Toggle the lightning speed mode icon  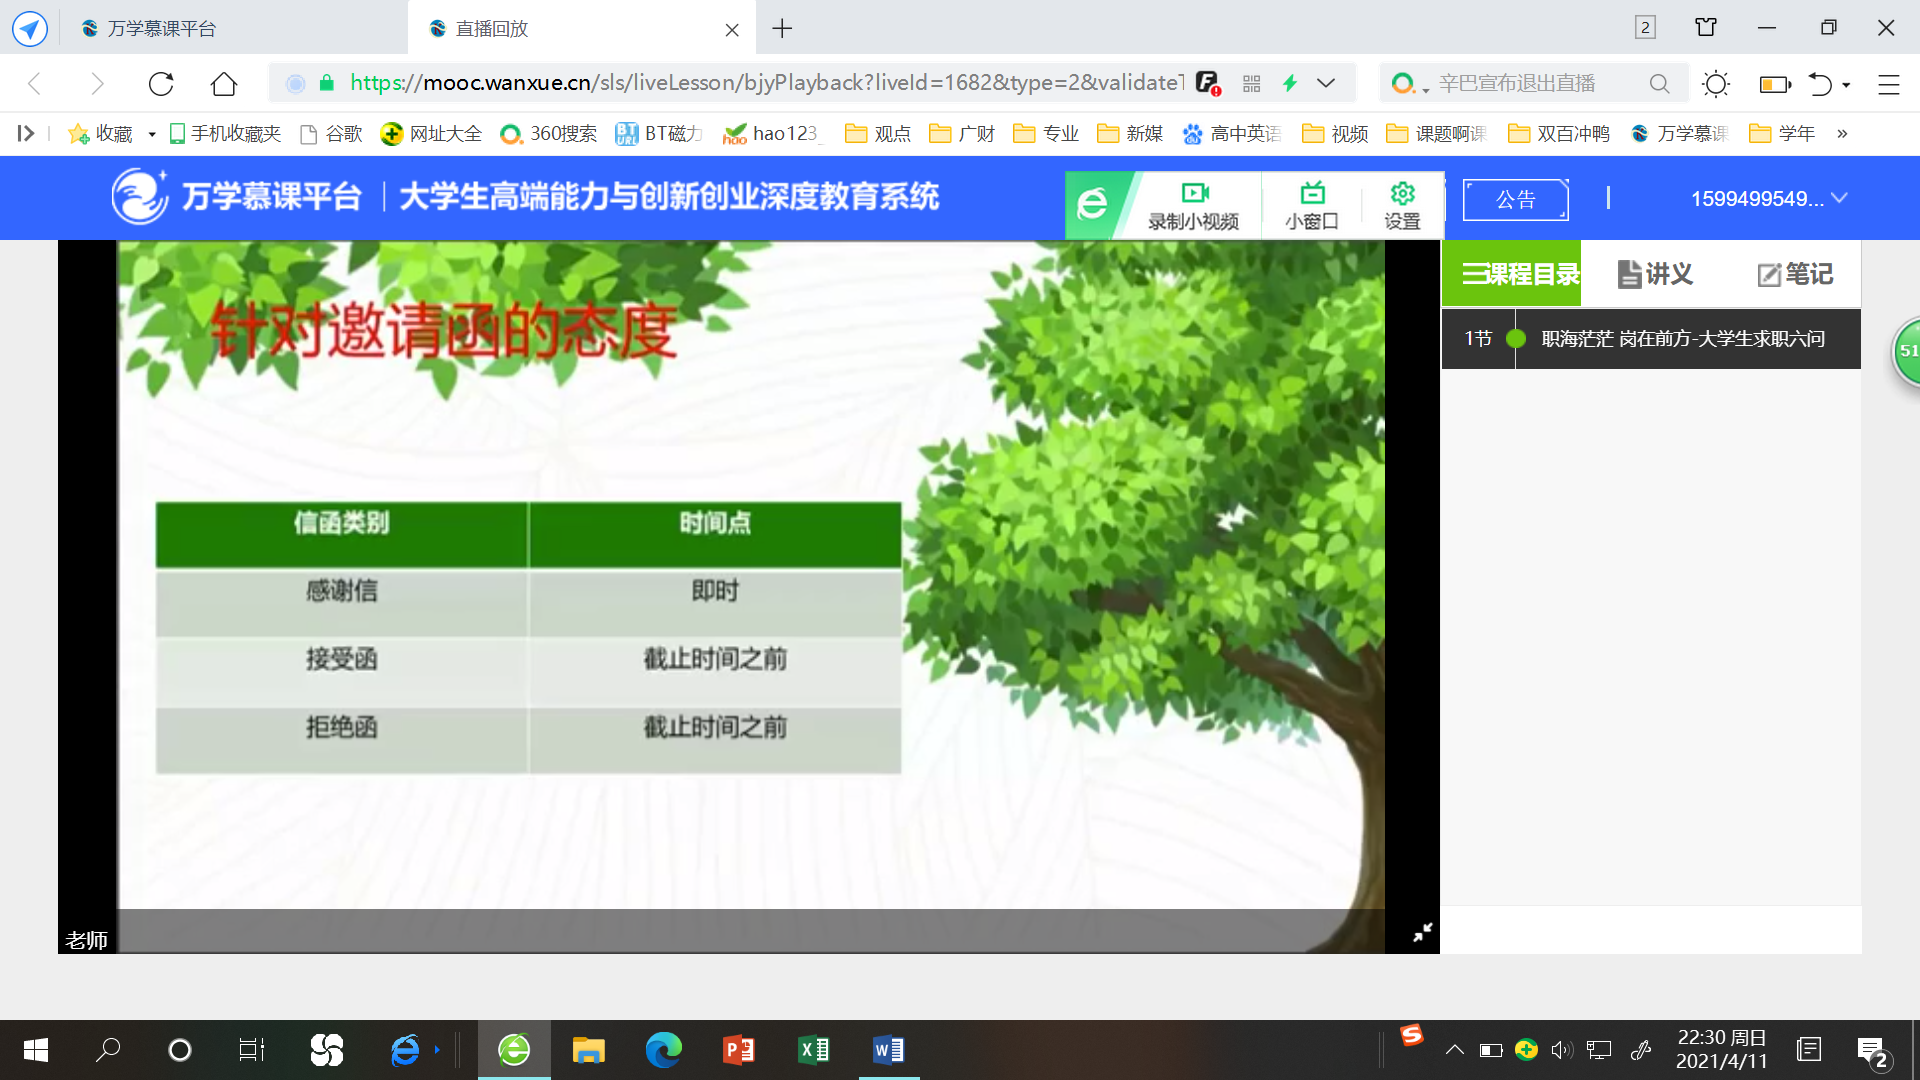1290,84
